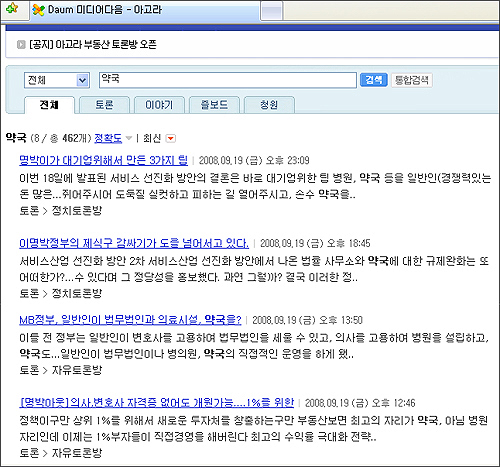Switch to the 즐보드 tab

[214, 105]
